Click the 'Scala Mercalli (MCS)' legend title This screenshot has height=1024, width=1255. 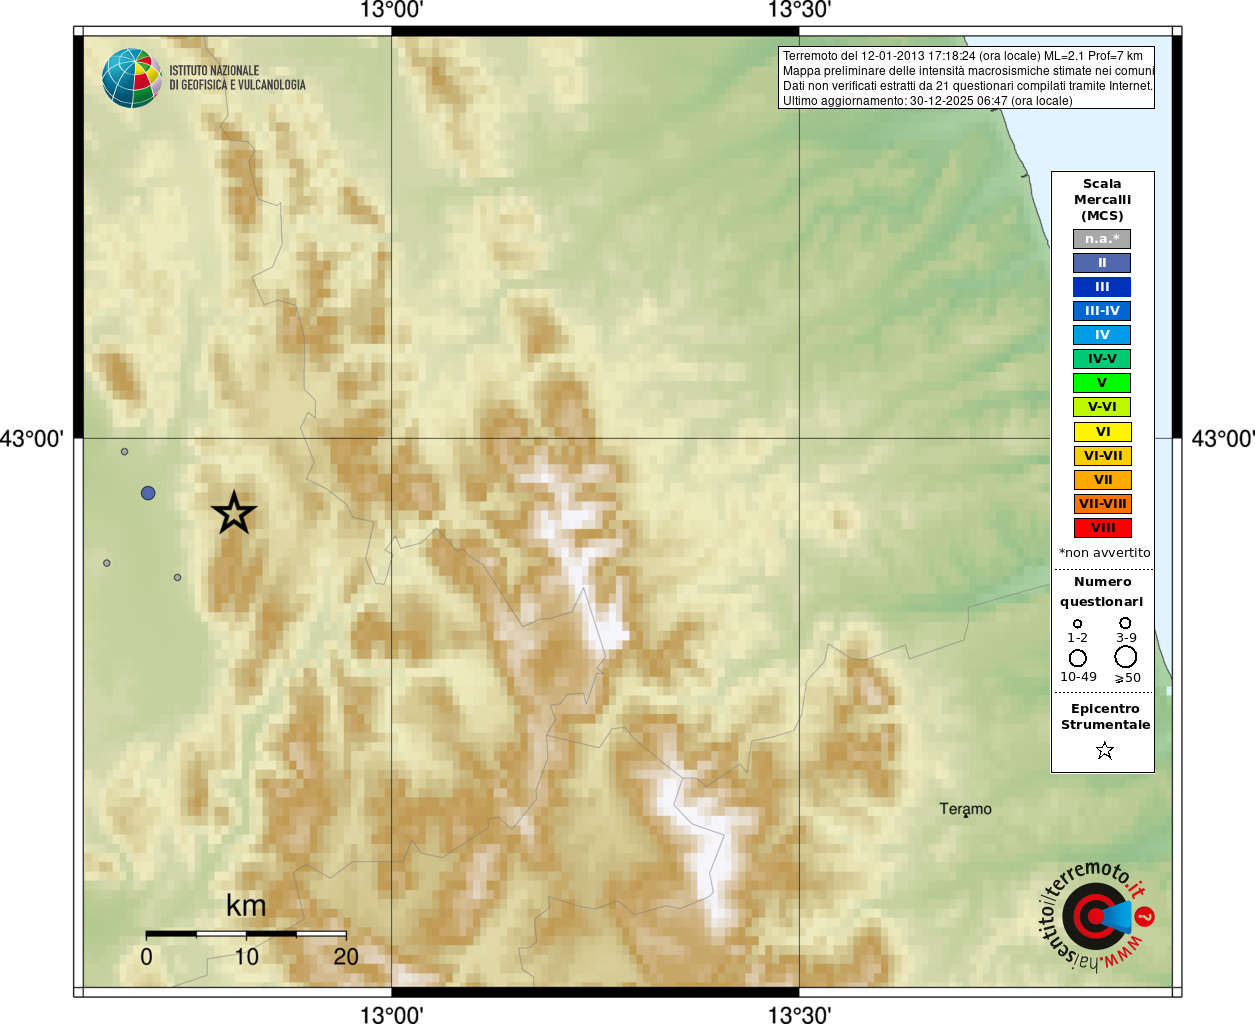(1102, 199)
